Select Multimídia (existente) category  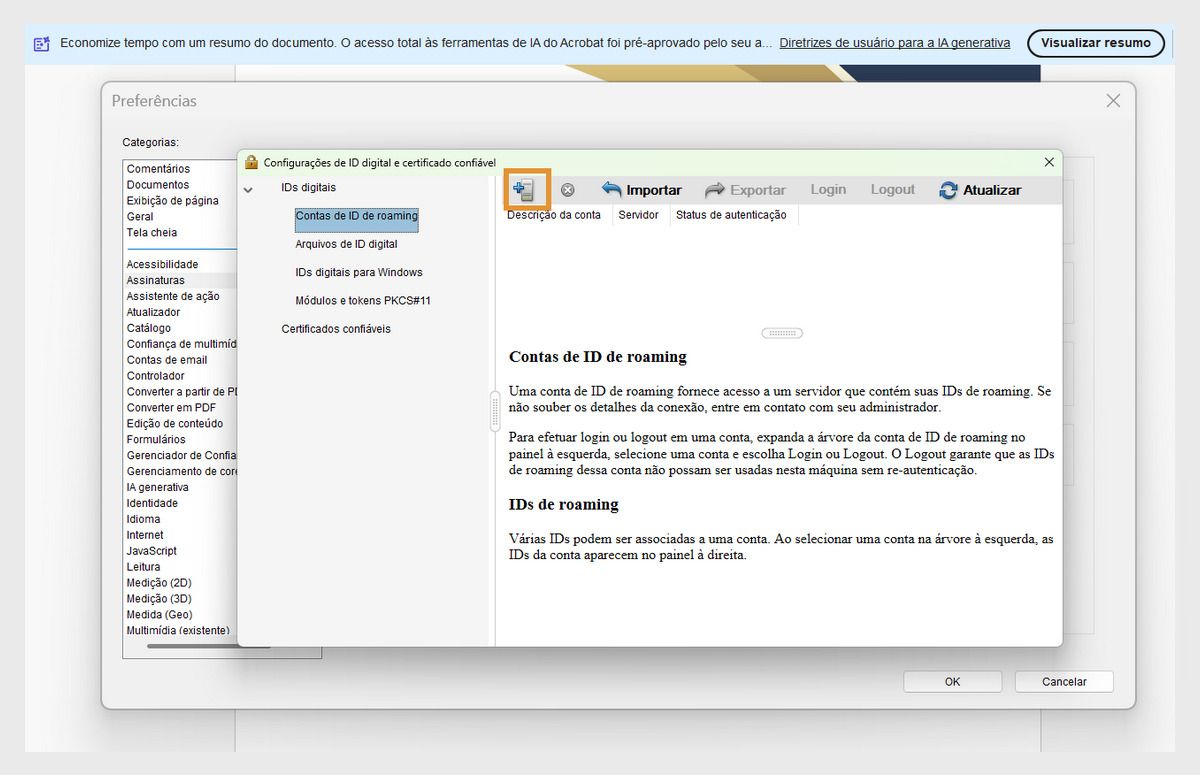click(x=178, y=631)
